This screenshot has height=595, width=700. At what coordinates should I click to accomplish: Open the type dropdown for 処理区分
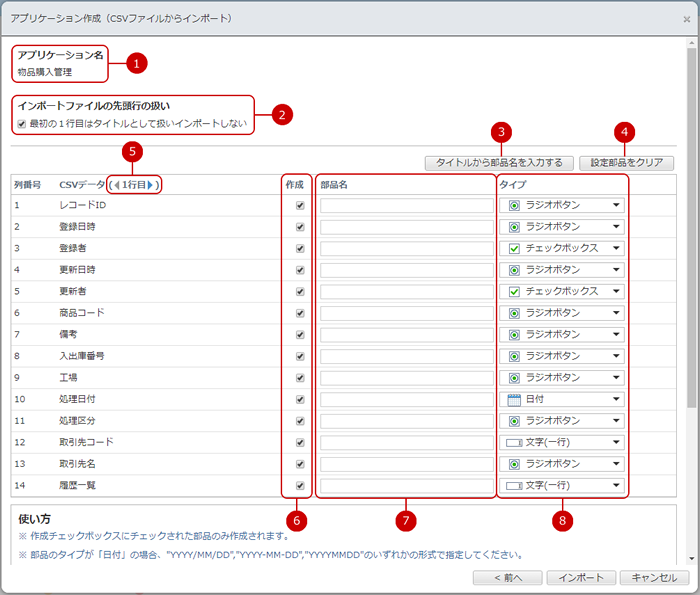(x=616, y=421)
